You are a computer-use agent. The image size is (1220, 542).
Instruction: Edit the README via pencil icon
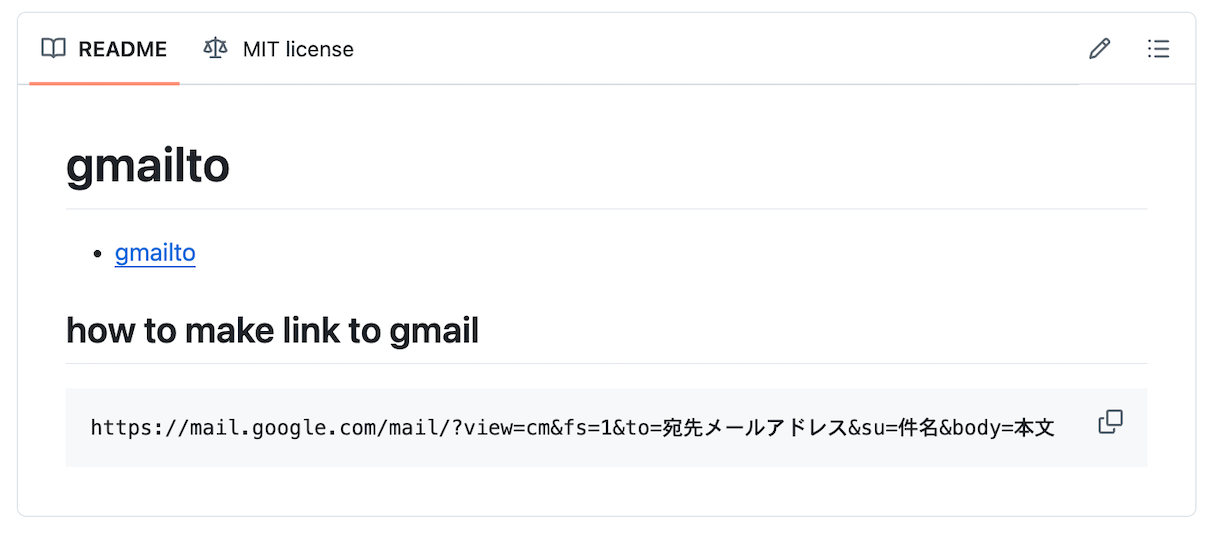click(1099, 48)
